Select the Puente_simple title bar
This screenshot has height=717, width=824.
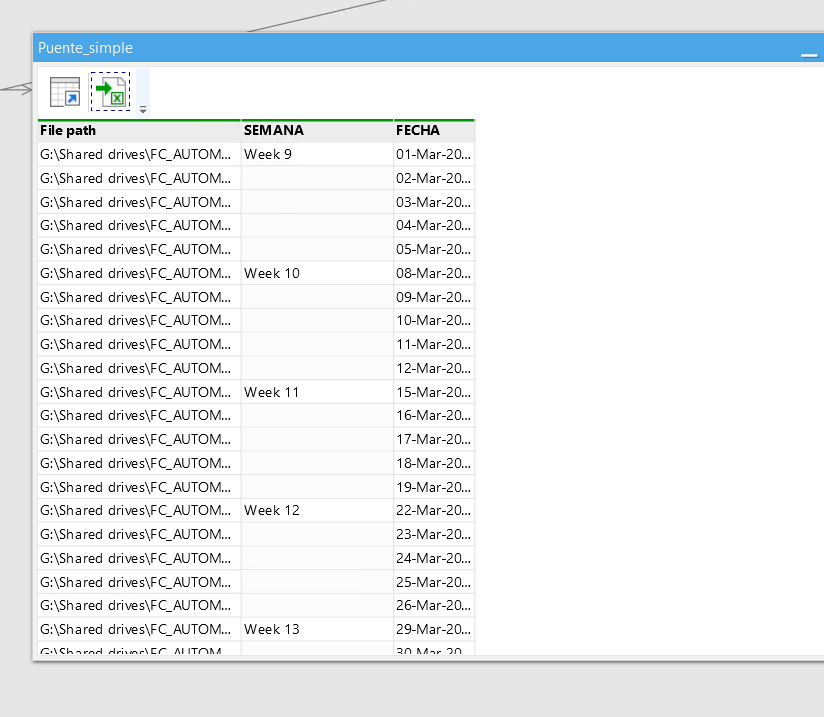[428, 48]
